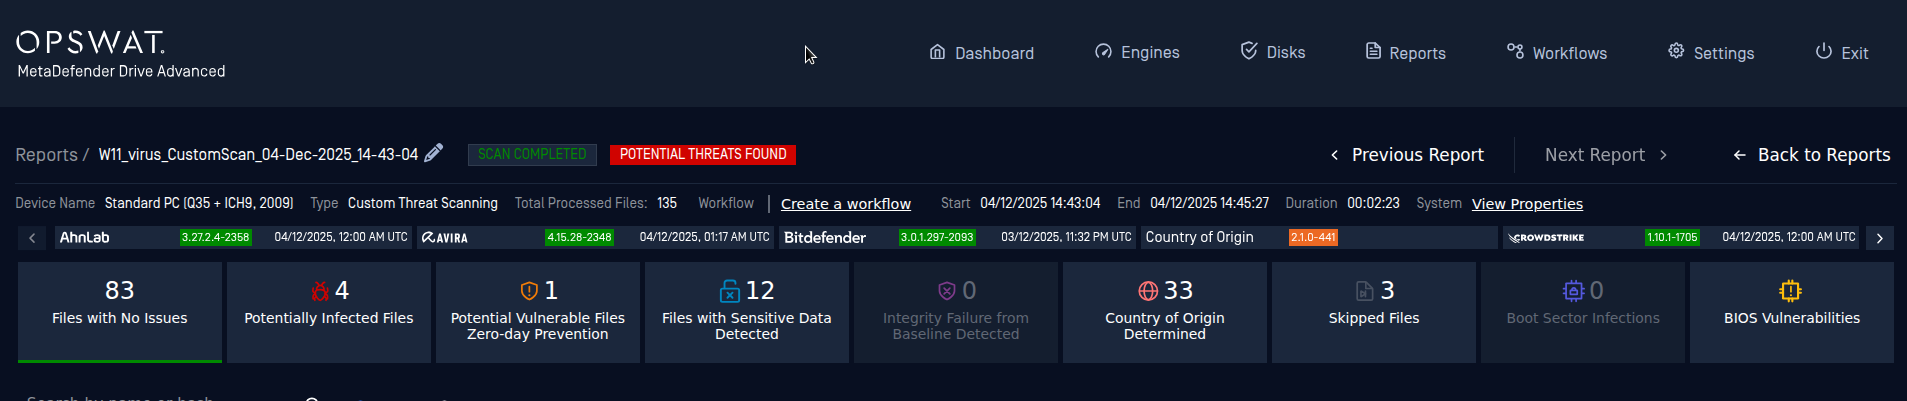Screen dimensions: 1907x401
Task: Exit the MetaDefender Drive application
Action: (x=1841, y=53)
